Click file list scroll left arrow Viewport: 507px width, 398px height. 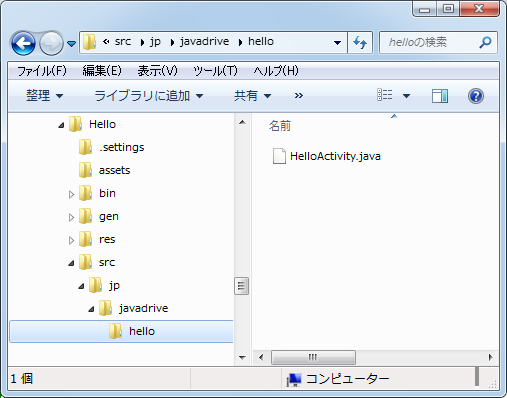point(261,357)
